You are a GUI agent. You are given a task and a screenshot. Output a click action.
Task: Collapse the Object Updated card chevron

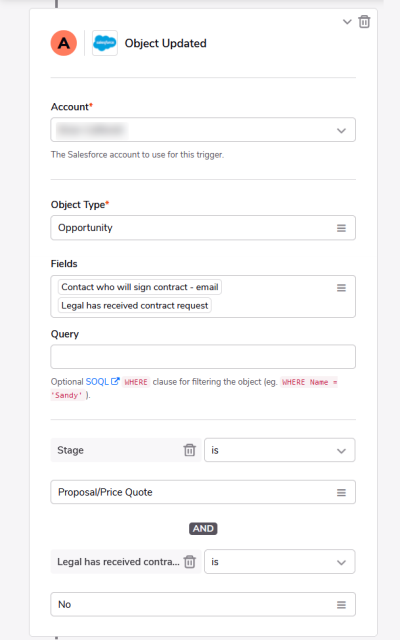click(347, 22)
